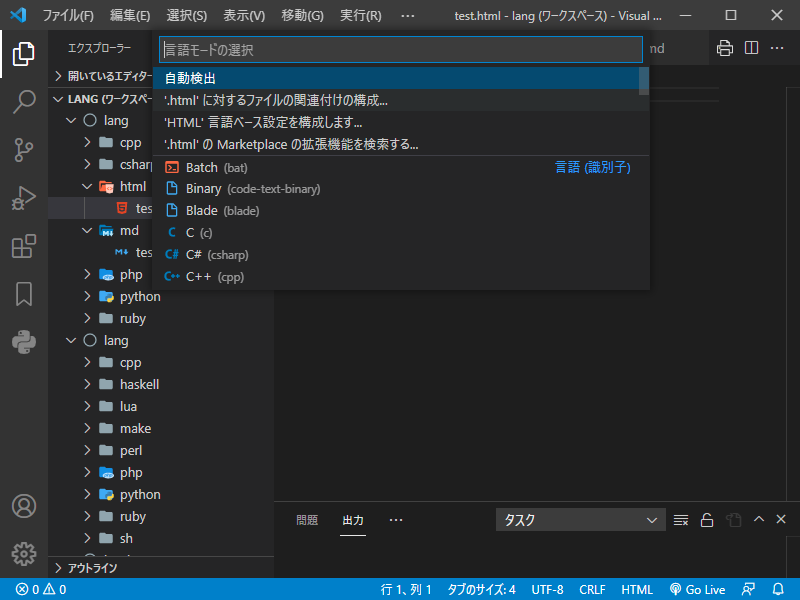Image resolution: width=800 pixels, height=600 pixels.
Task: Click the quick pick list scrollbar
Action: [644, 81]
